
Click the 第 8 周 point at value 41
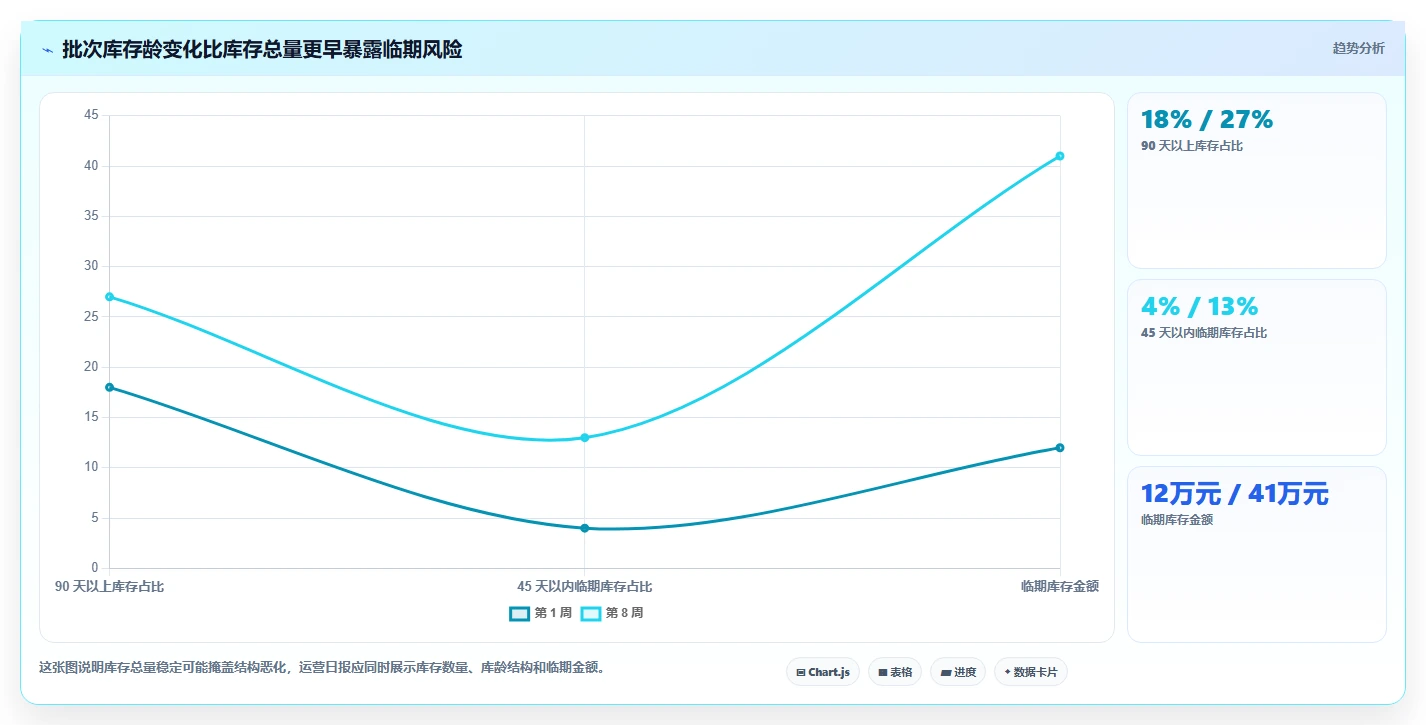1060,156
